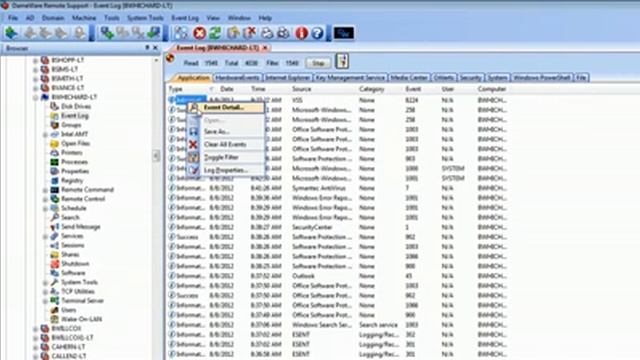Click the Disk Drives icon in tree

(x=54, y=106)
